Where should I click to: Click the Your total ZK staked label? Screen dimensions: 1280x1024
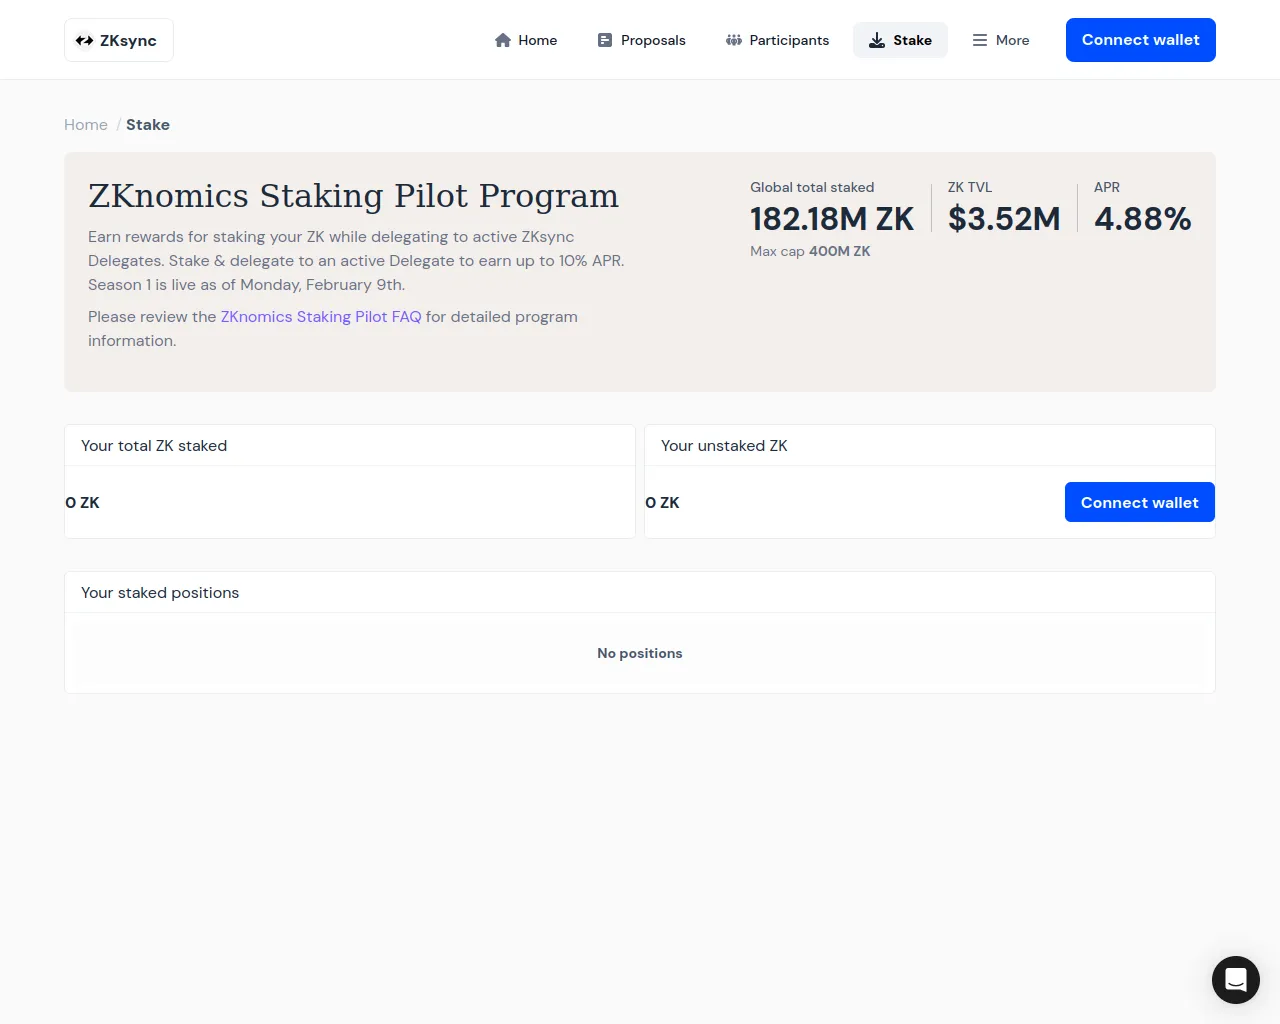click(154, 446)
